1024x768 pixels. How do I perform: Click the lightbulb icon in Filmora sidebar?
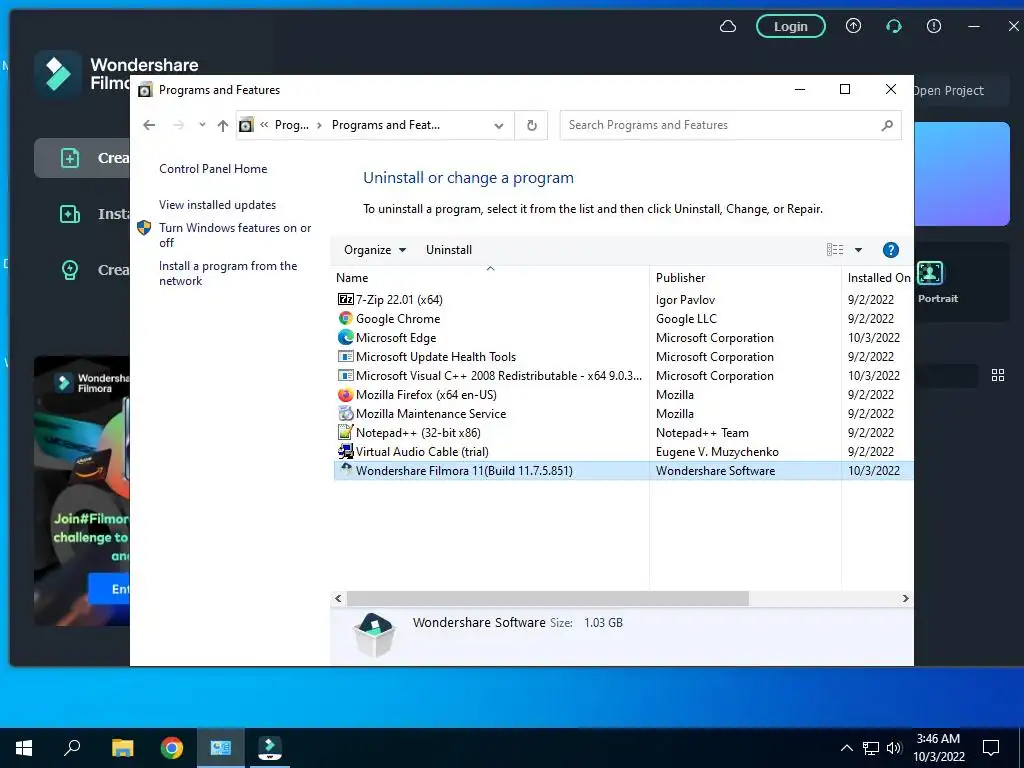coord(70,270)
